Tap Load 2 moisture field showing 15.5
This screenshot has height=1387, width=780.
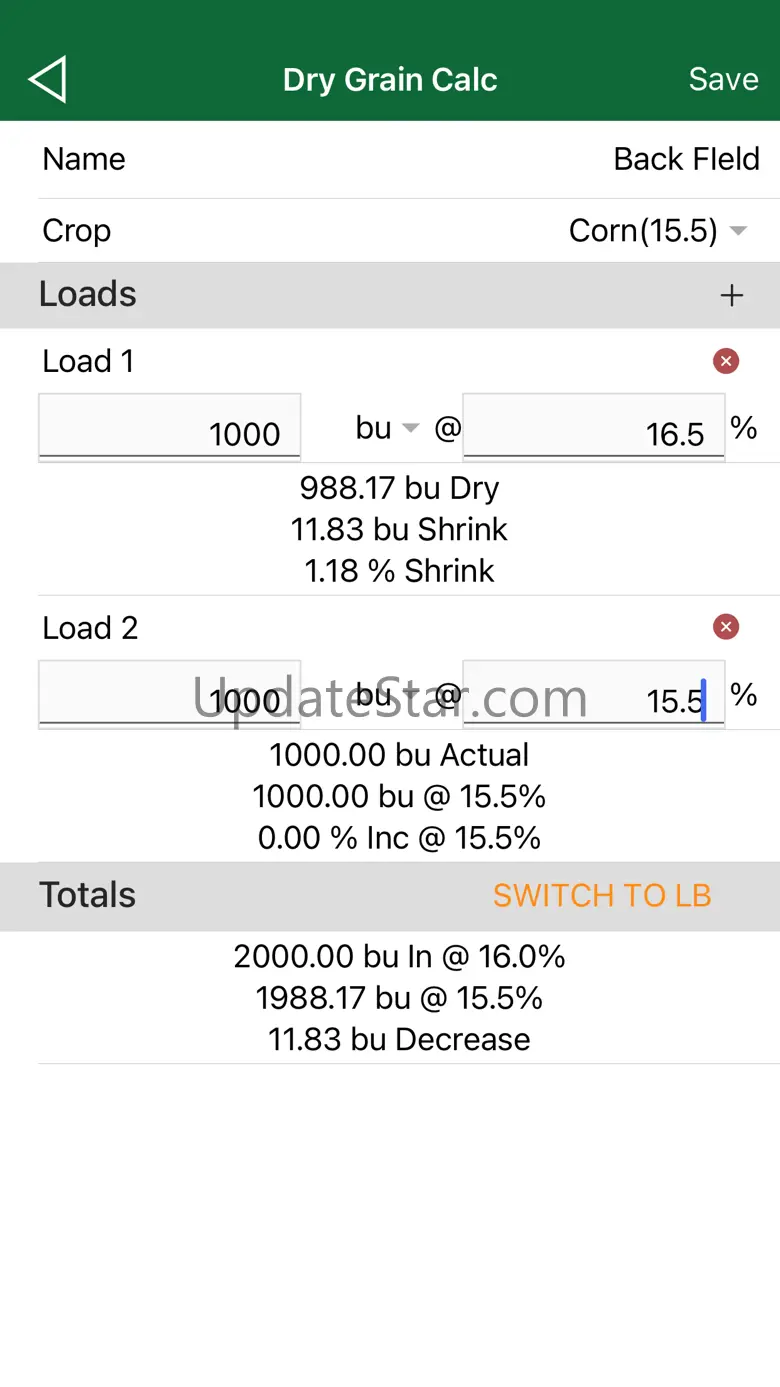click(593, 695)
